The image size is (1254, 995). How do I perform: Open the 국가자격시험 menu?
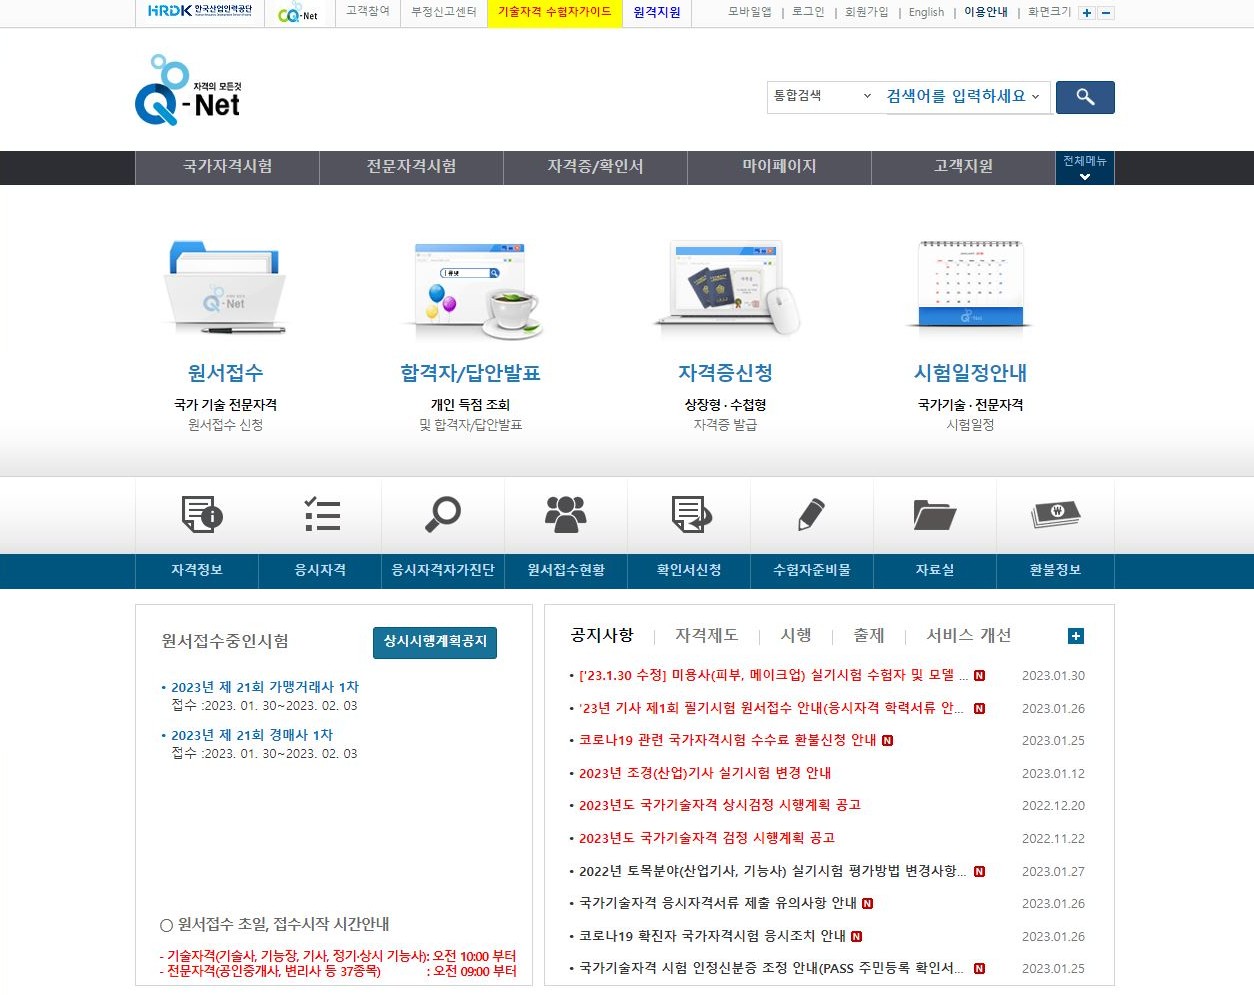coord(227,168)
